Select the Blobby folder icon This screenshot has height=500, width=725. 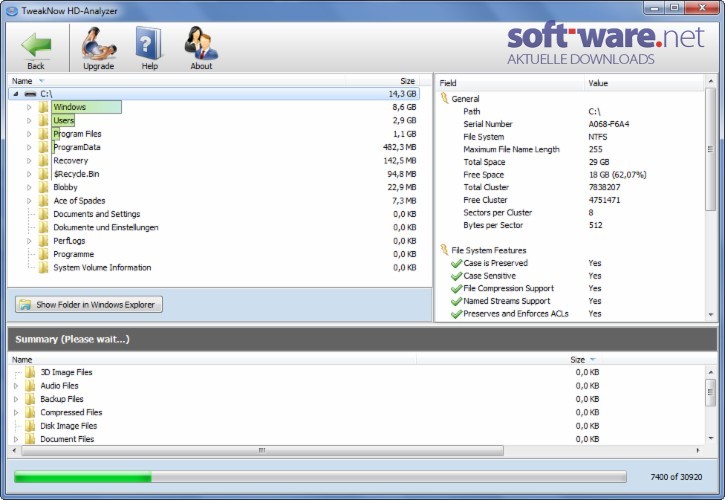[x=43, y=187]
